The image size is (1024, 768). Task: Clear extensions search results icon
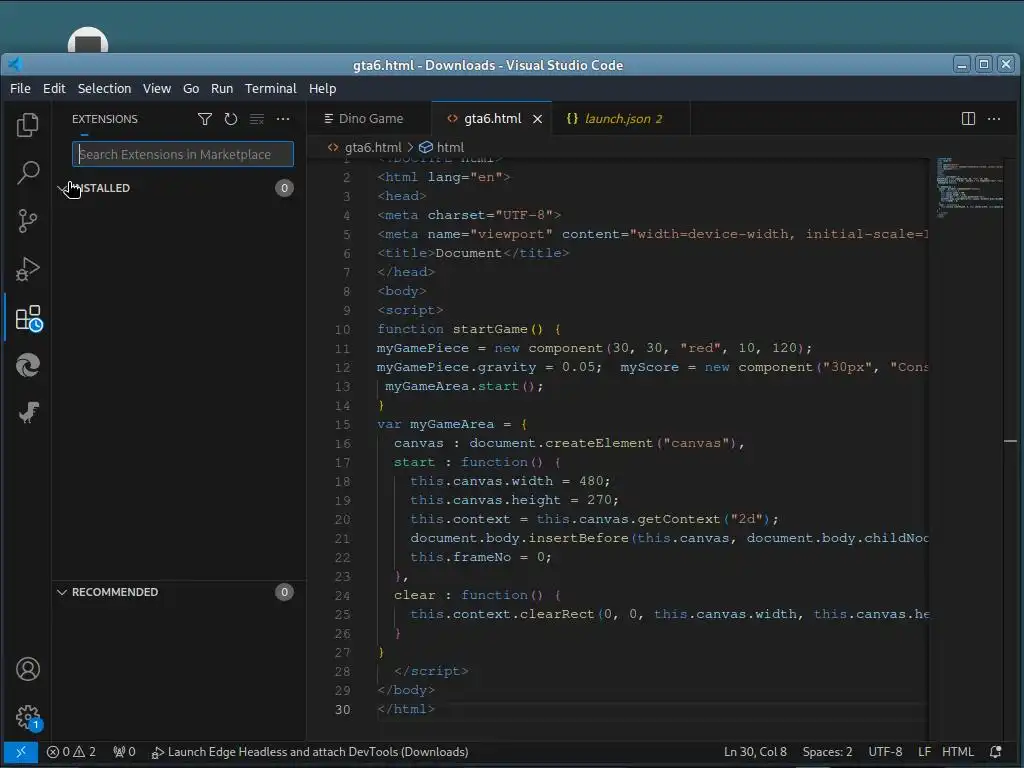(x=257, y=119)
